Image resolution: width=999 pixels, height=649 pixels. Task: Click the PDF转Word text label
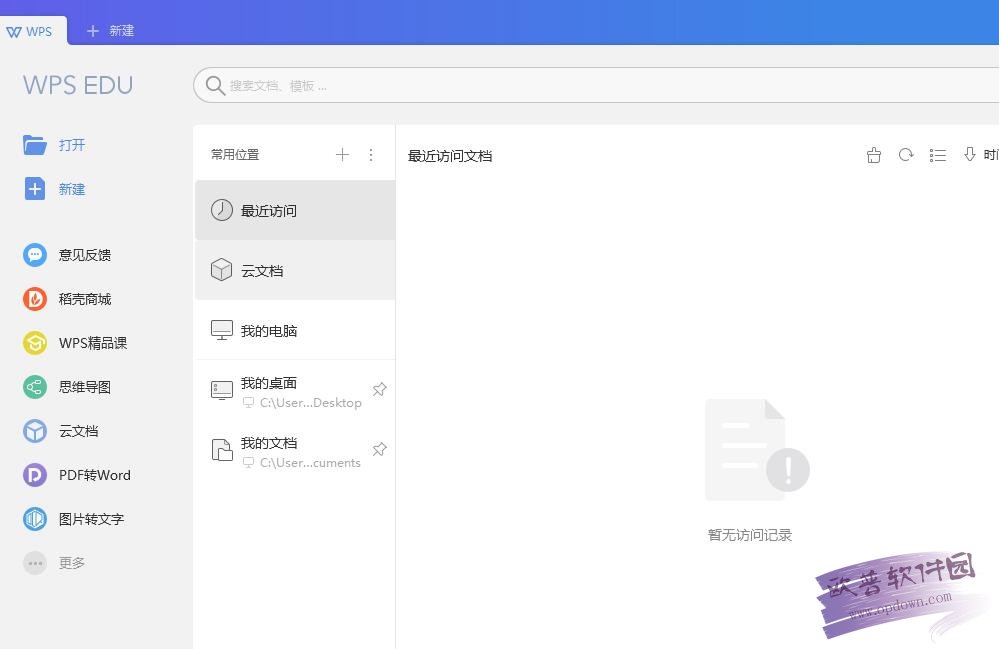click(95, 475)
